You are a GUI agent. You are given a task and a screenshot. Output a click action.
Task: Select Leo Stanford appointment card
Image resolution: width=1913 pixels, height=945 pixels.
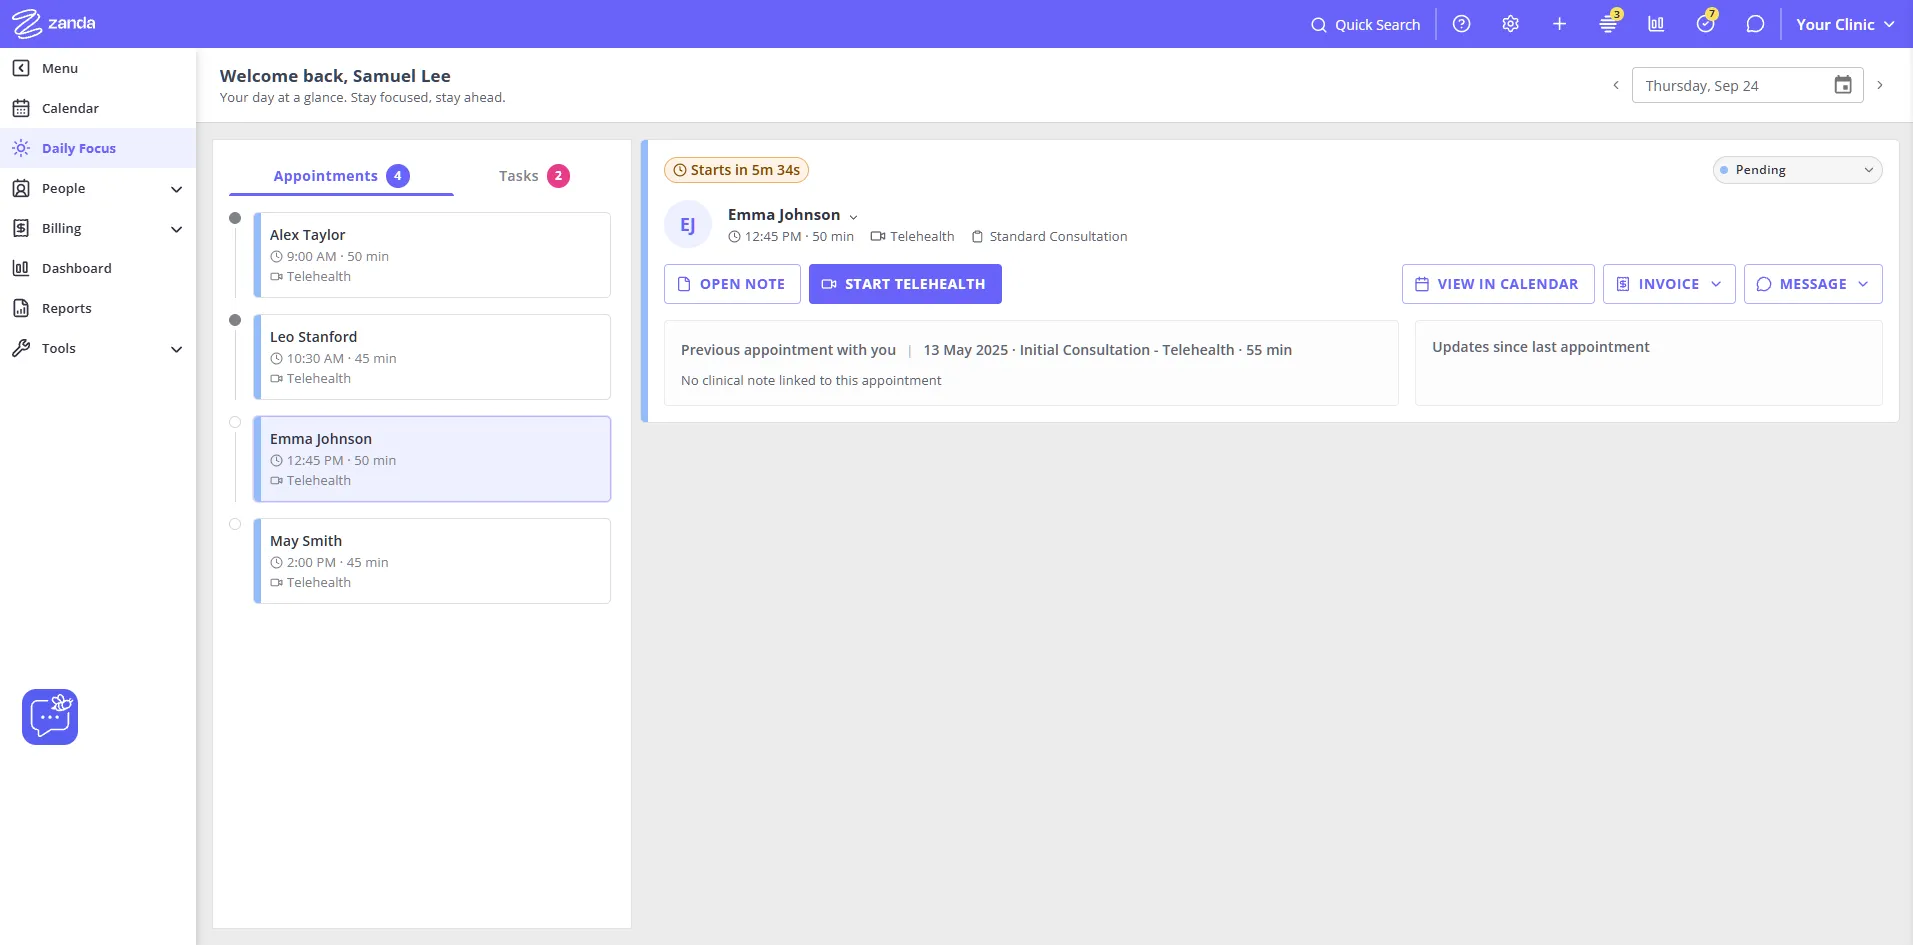432,357
